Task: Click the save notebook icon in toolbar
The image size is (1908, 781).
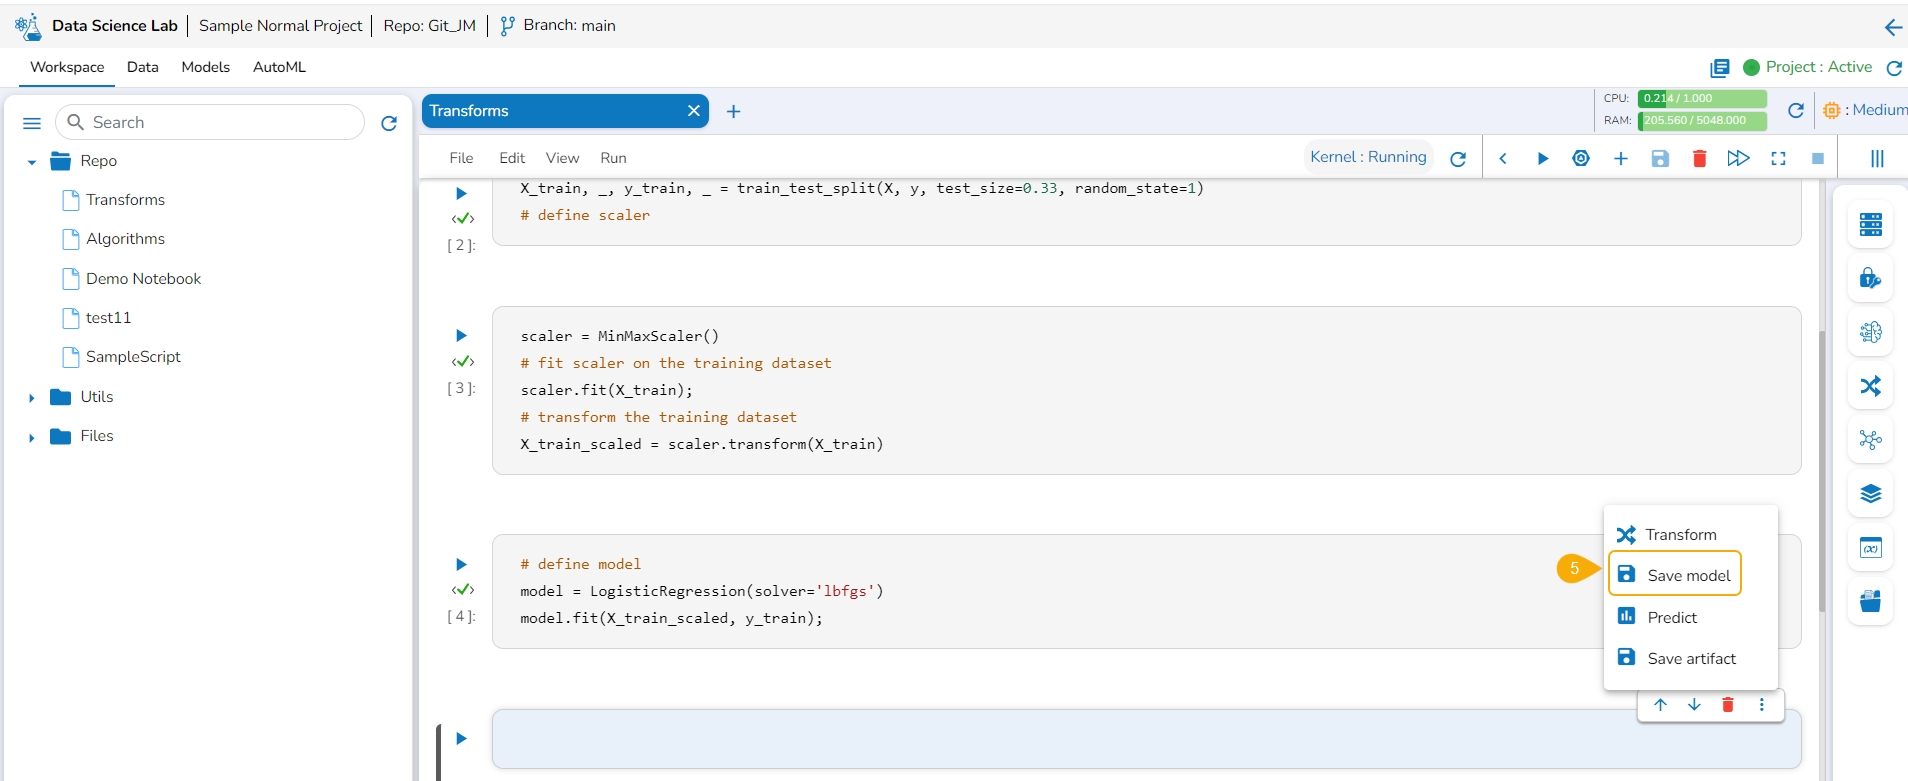Action: [1660, 158]
